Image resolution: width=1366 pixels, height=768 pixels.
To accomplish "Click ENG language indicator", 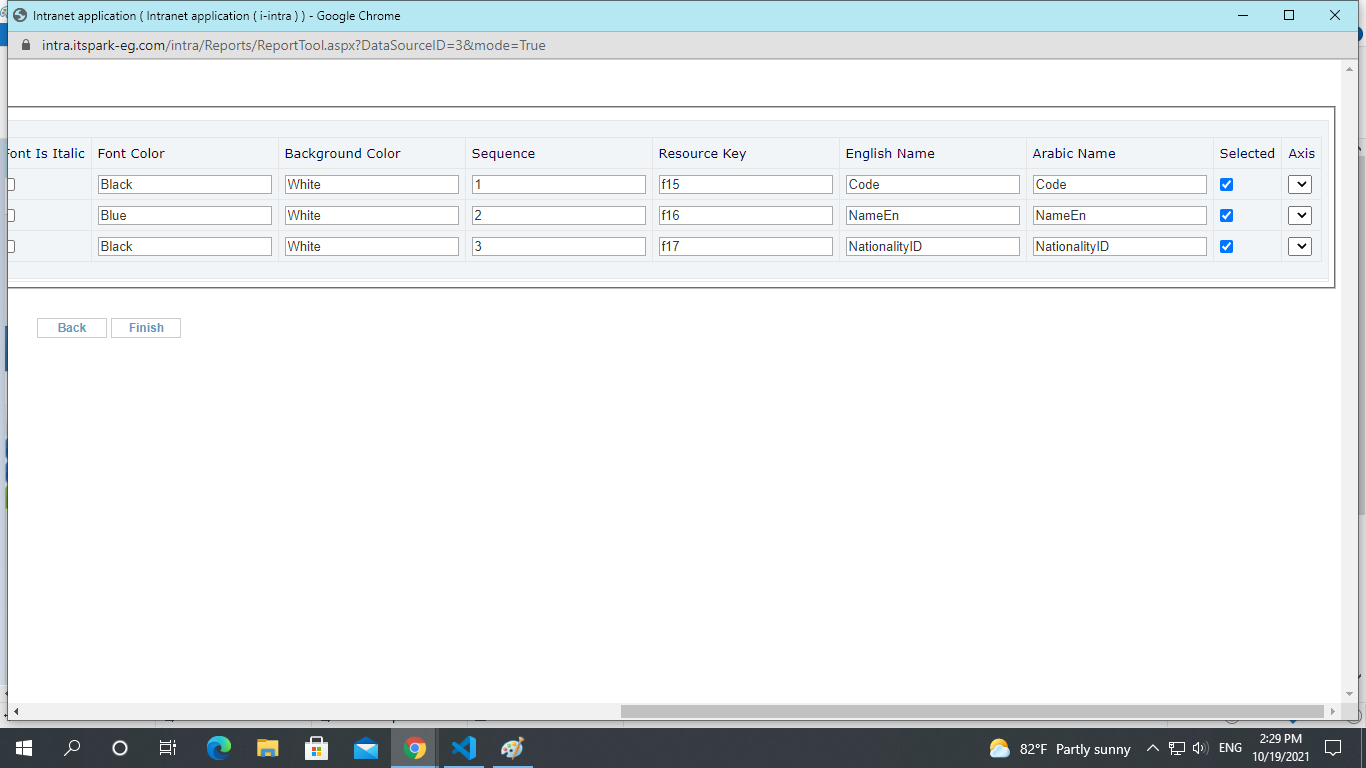I will (1230, 748).
